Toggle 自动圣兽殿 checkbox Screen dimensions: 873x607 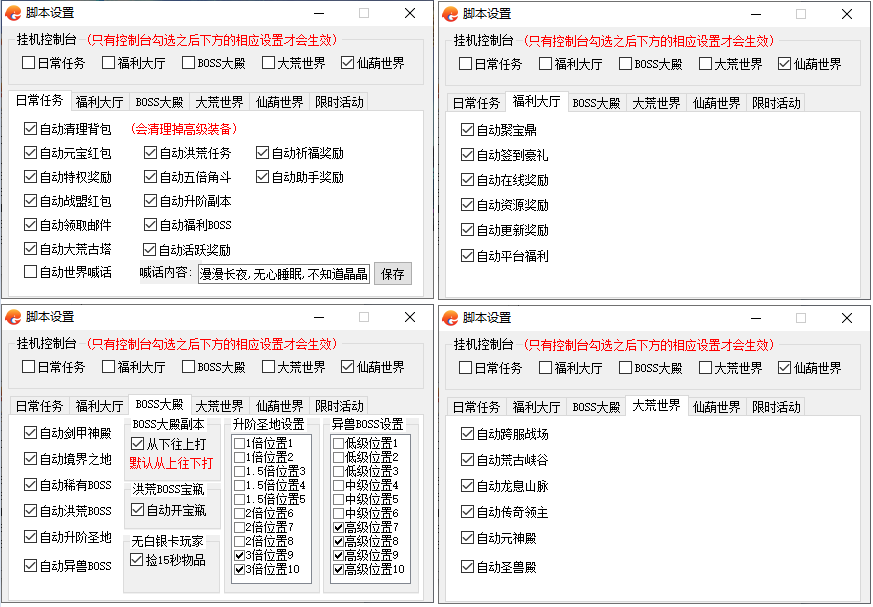point(468,567)
